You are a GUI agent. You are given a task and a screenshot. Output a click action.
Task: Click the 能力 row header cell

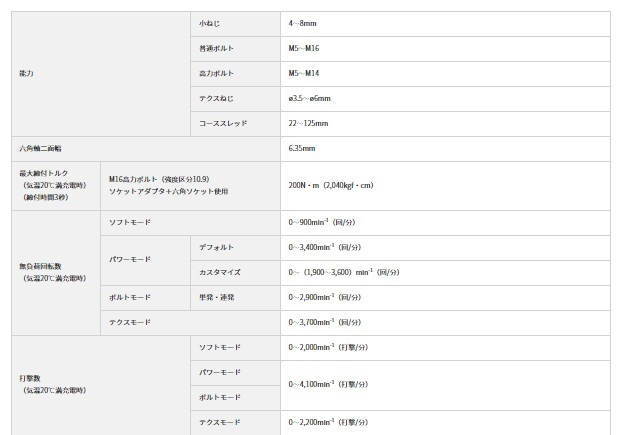[101, 74]
